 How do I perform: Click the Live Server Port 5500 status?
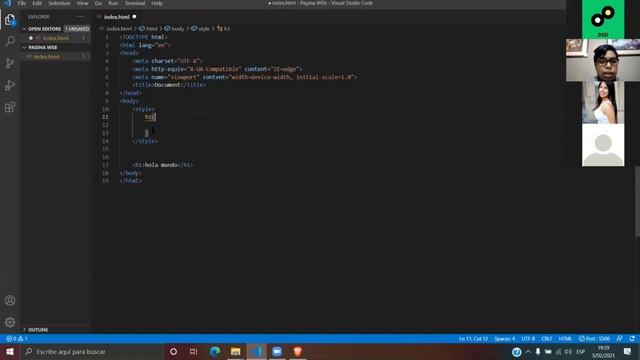point(594,339)
